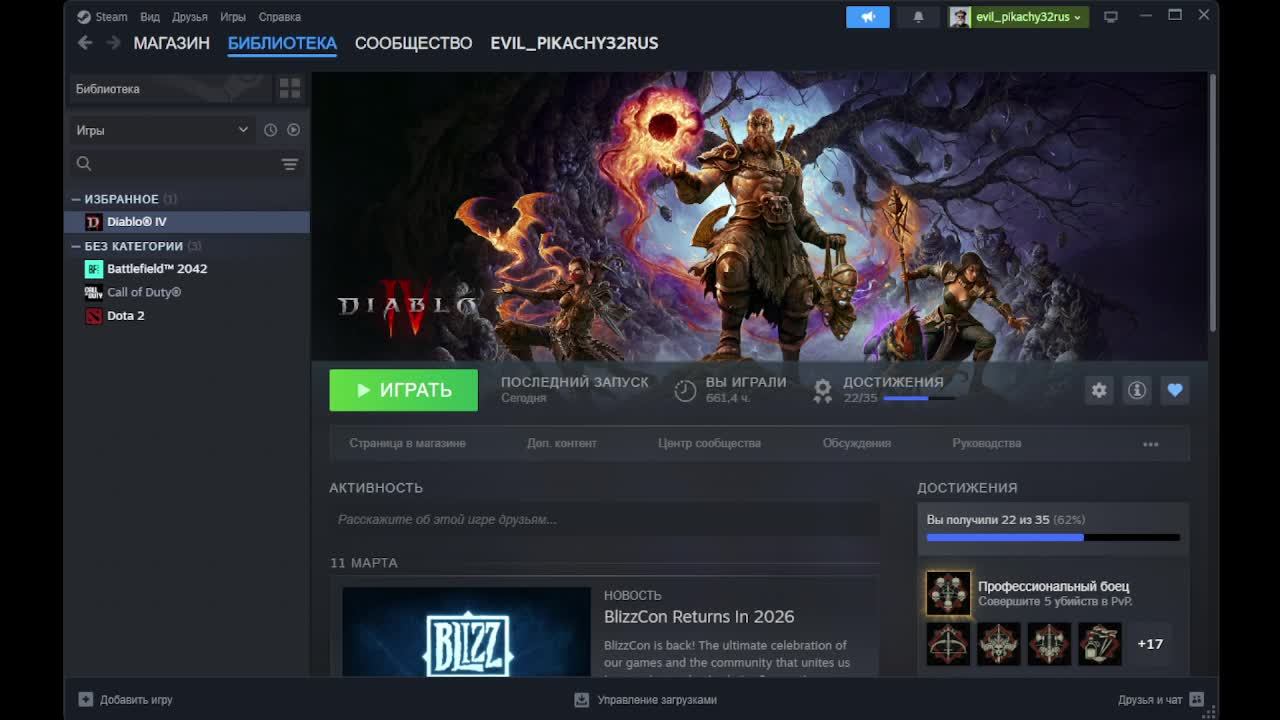This screenshot has width=1280, height=720.
Task: Show ready-to-play games filter icon
Action: pos(293,130)
